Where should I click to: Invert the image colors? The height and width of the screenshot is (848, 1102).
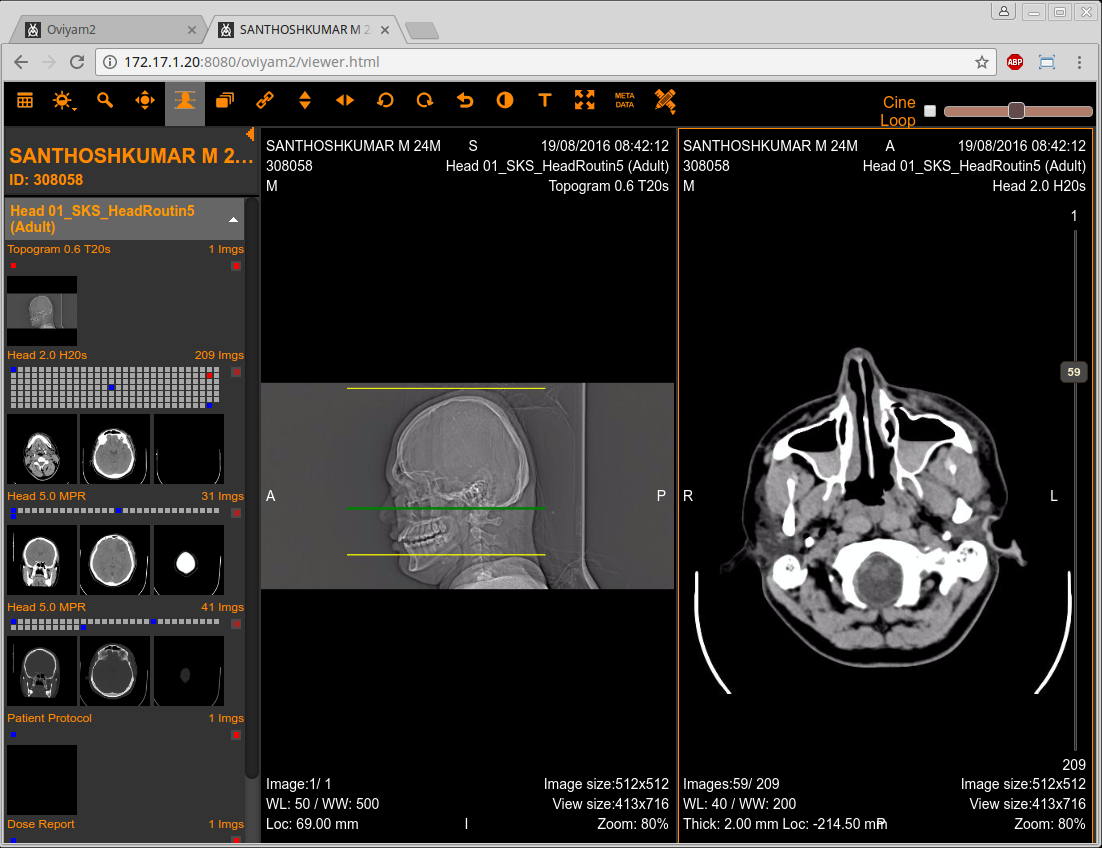point(505,100)
